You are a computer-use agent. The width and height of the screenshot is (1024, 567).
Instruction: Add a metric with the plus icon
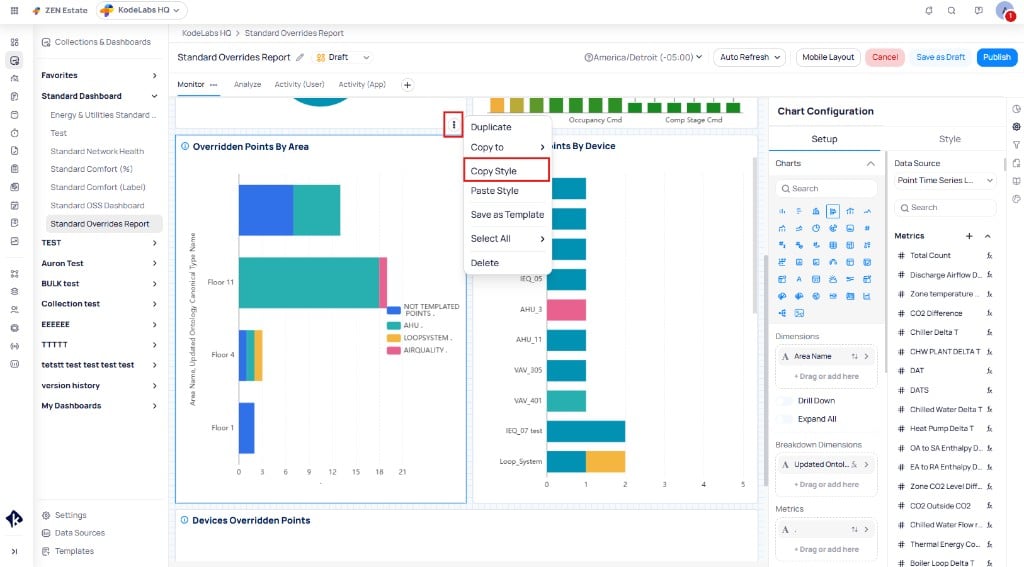969,236
